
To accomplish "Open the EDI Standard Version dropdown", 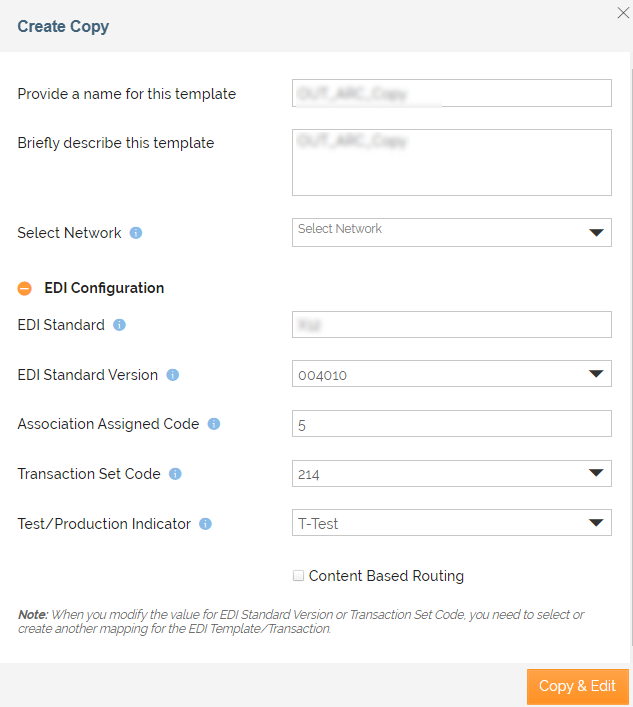I will point(451,375).
